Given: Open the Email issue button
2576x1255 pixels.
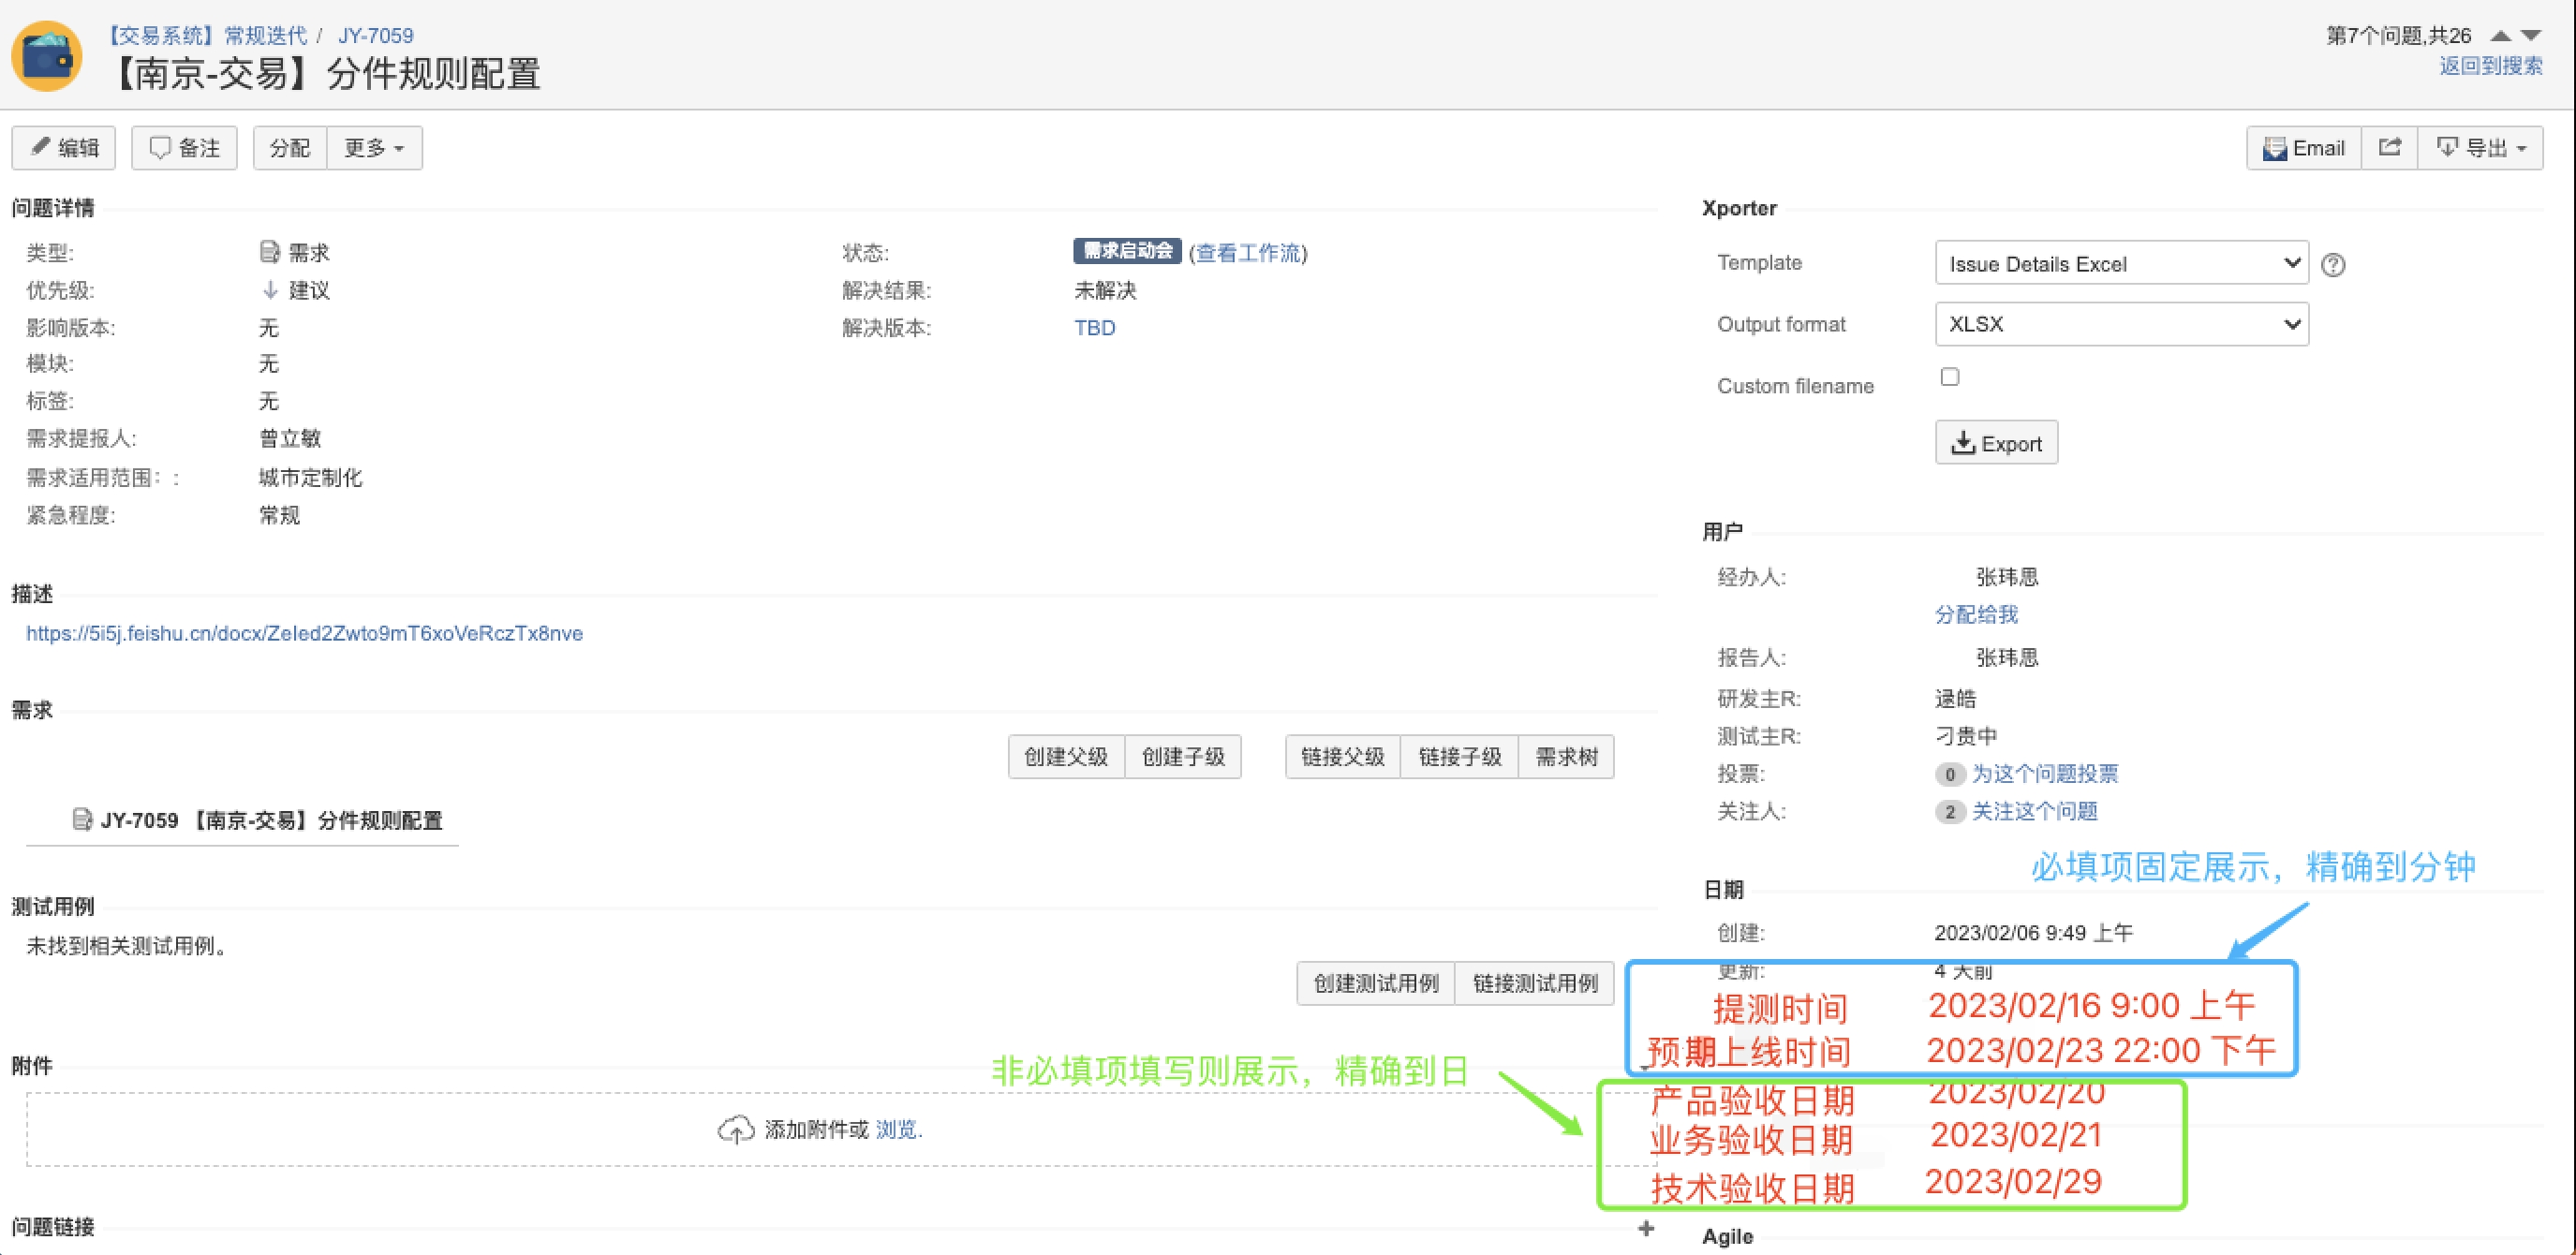Looking at the screenshot, I should (x=2304, y=148).
